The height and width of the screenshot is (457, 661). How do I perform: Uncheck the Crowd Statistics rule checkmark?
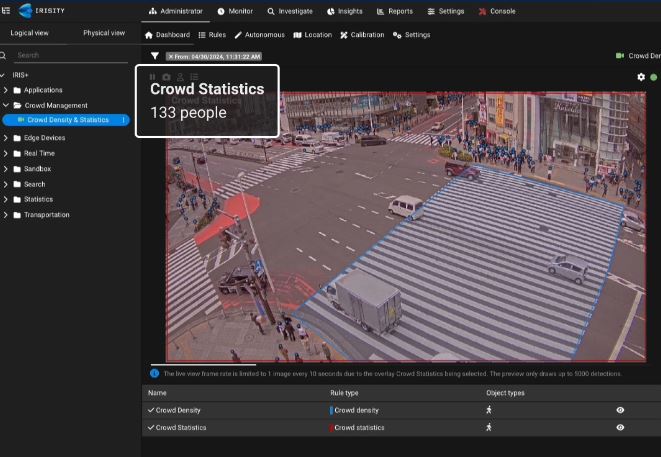pyautogui.click(x=151, y=427)
